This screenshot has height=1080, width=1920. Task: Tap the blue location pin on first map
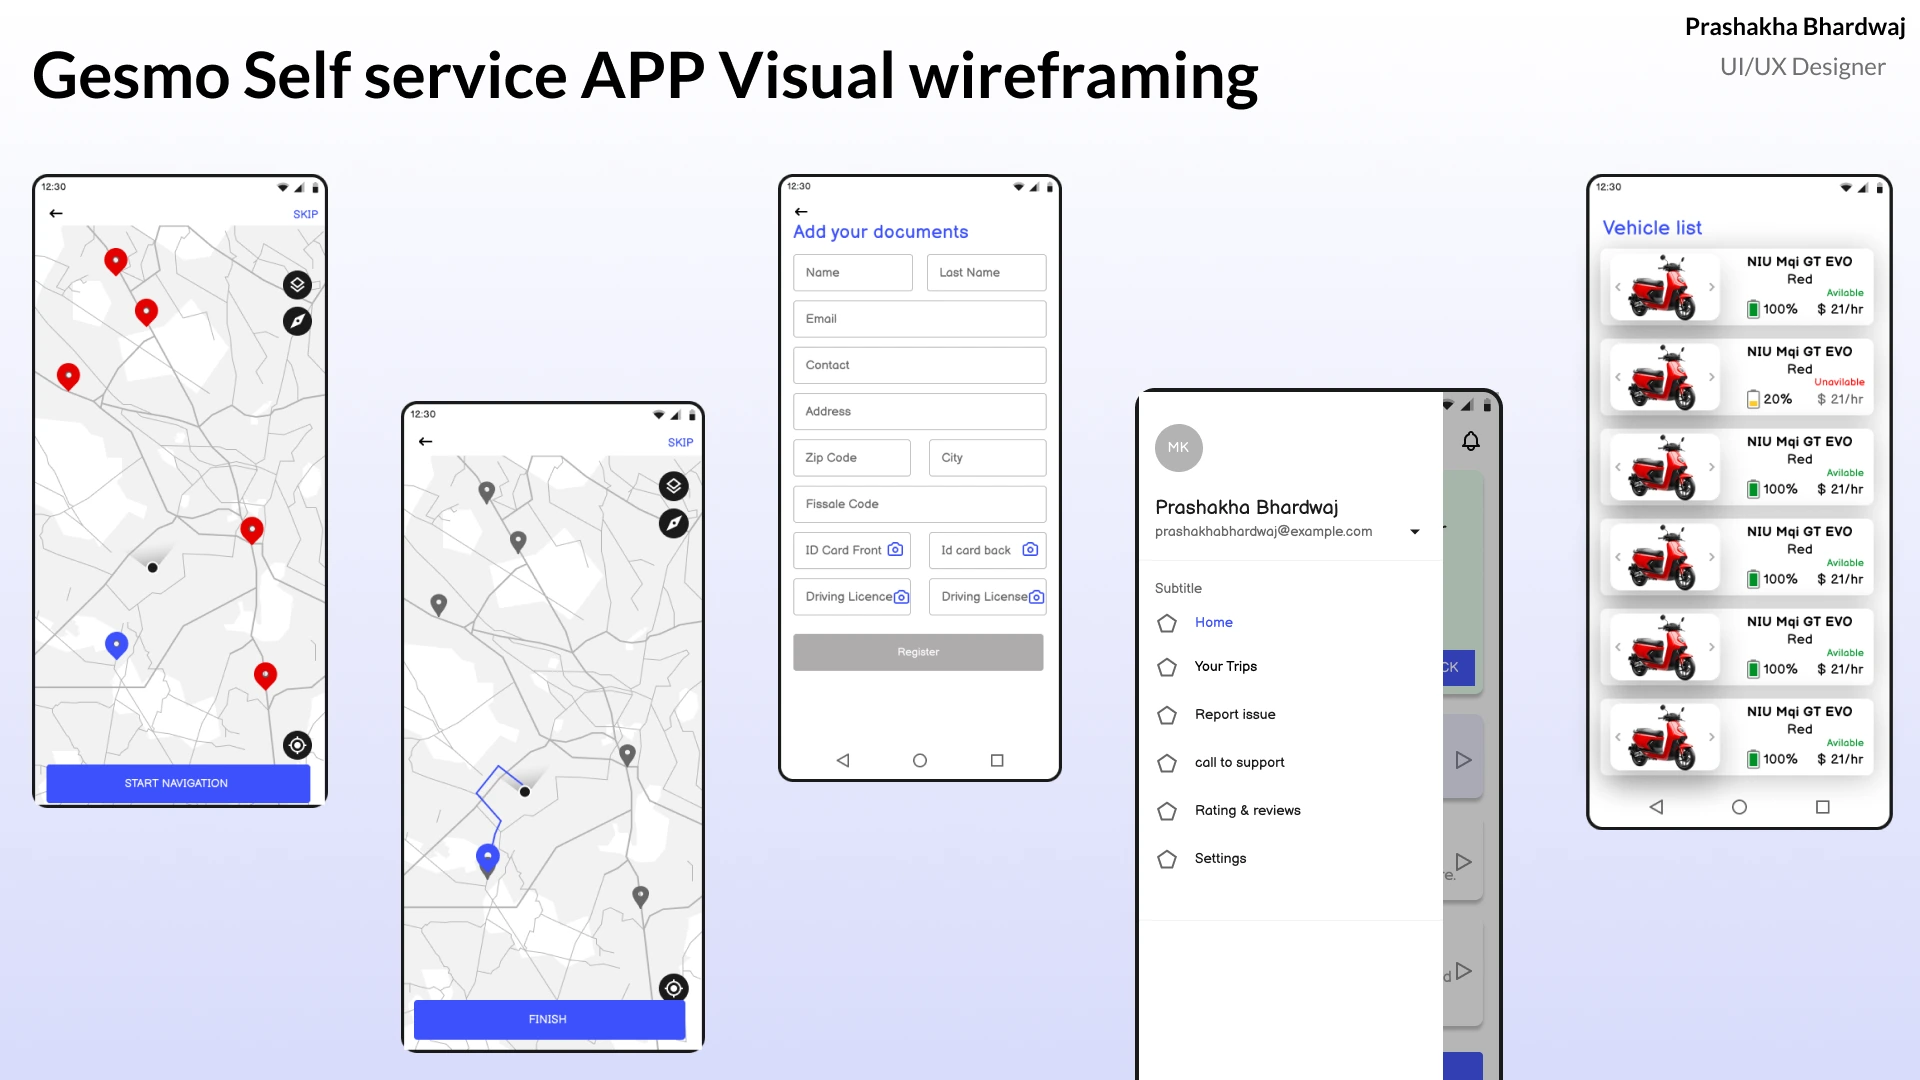point(116,644)
